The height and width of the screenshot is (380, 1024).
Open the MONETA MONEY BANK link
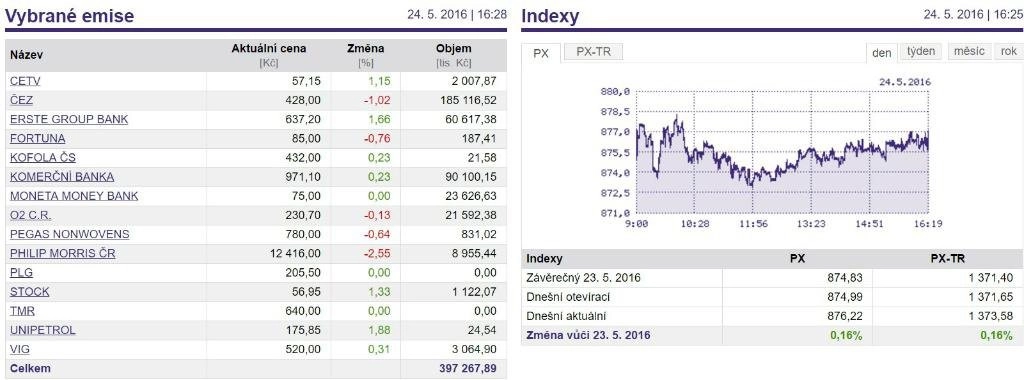click(74, 196)
